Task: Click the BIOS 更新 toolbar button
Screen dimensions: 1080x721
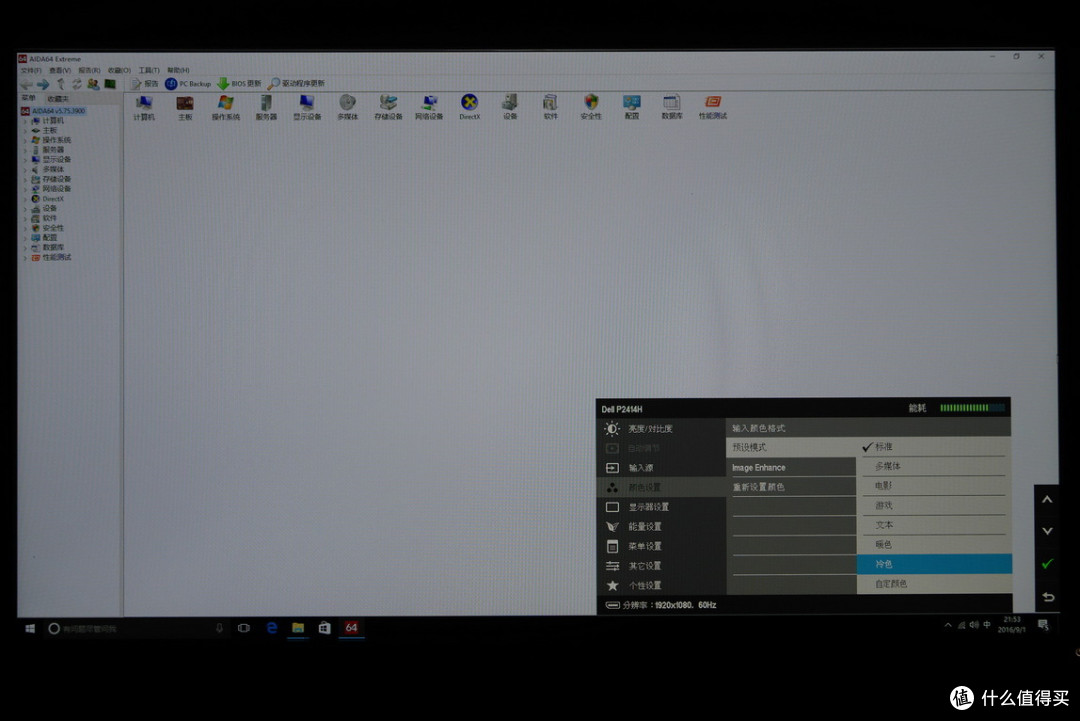Action: tap(240, 84)
